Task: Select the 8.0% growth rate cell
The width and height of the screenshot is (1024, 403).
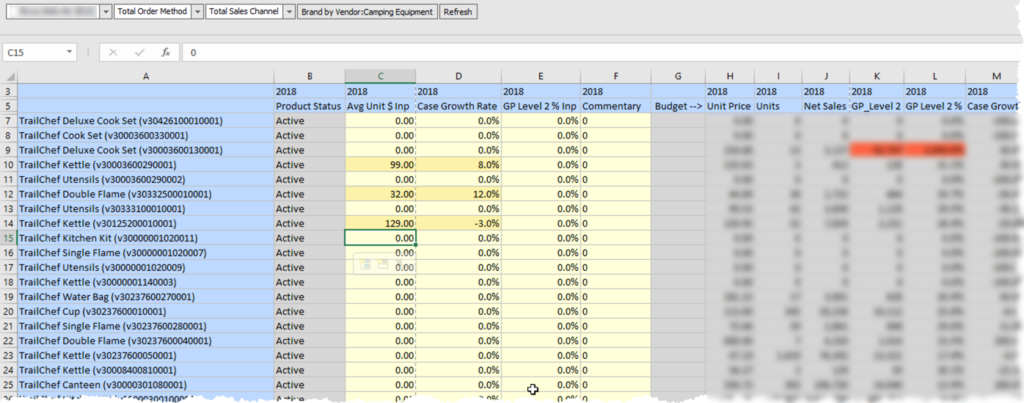Action: pos(458,165)
